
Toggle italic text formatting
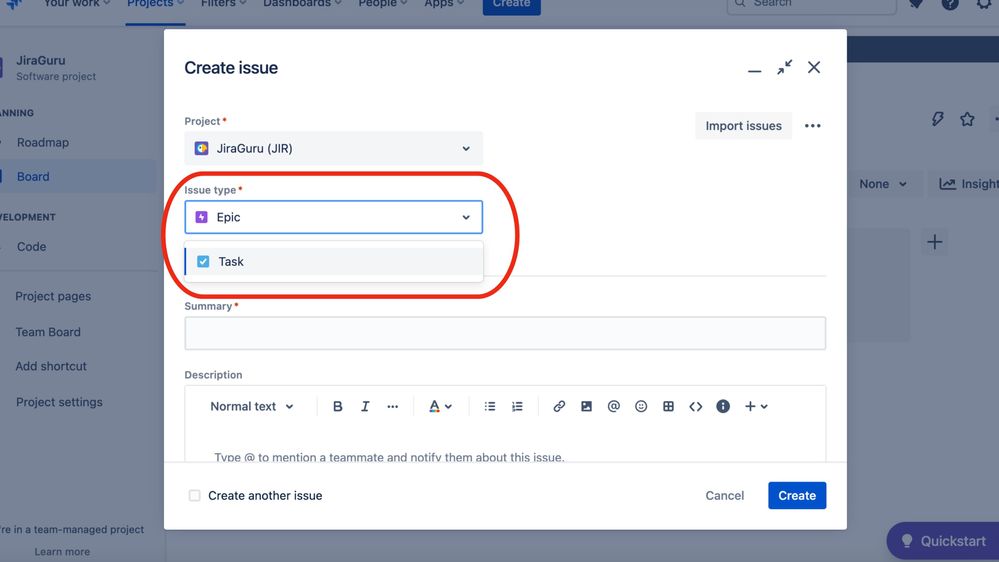pyautogui.click(x=365, y=407)
